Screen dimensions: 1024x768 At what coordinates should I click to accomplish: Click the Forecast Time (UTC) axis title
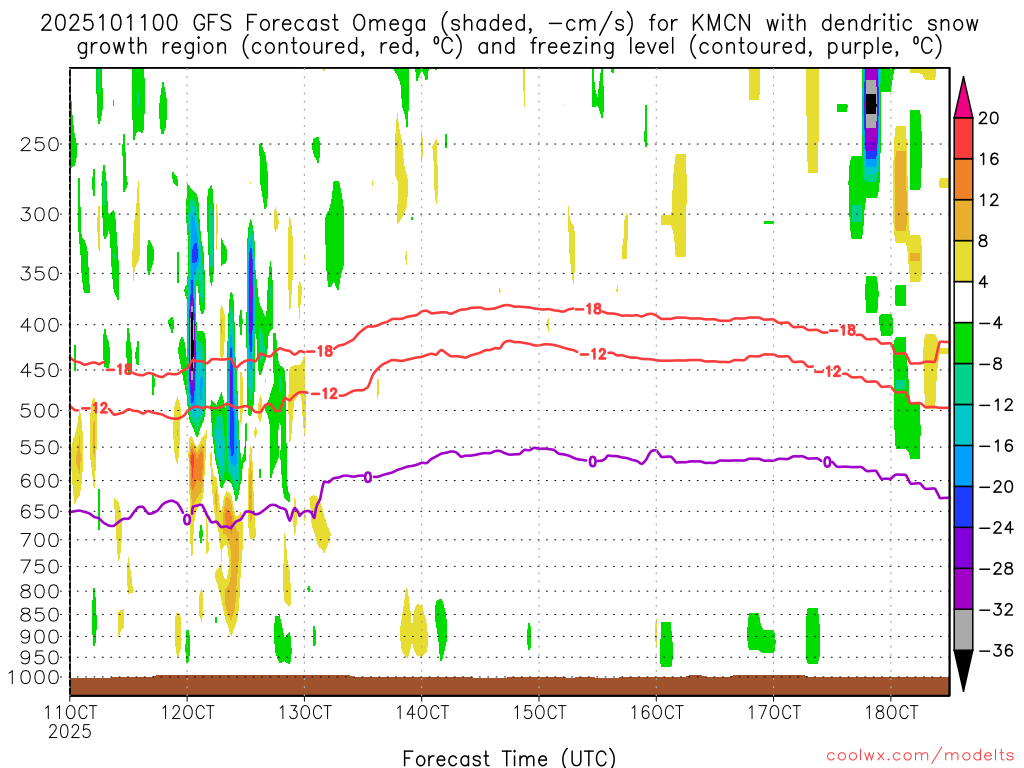[x=509, y=758]
